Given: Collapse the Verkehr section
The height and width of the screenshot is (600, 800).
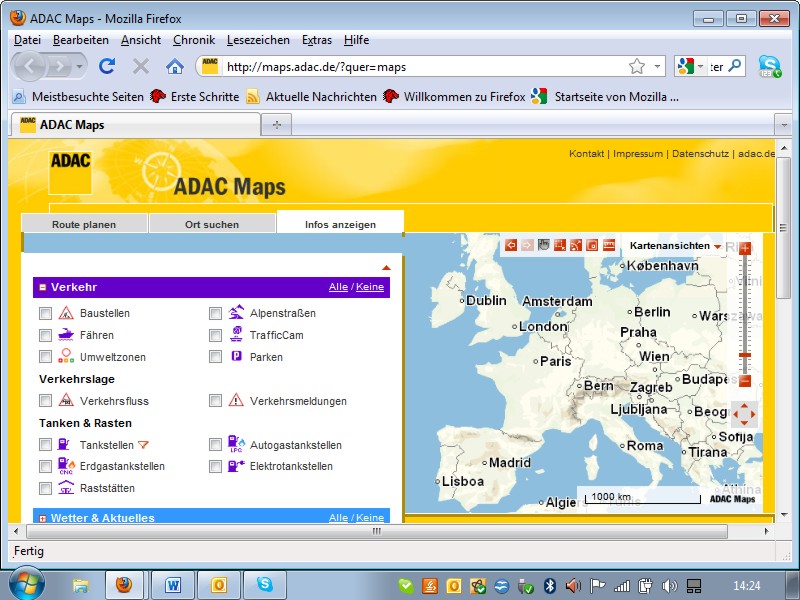Looking at the screenshot, I should [43, 287].
